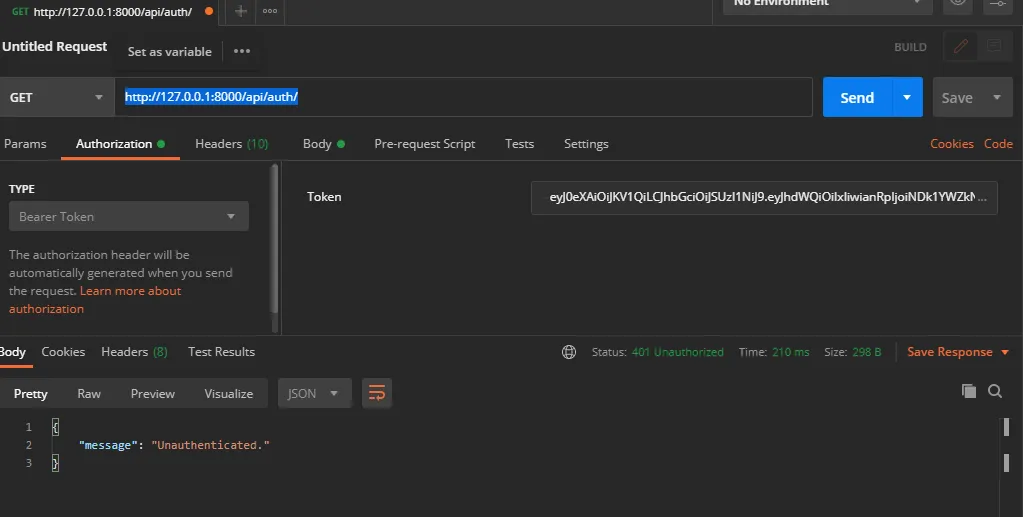Expand the Send button arrow options

(907, 97)
